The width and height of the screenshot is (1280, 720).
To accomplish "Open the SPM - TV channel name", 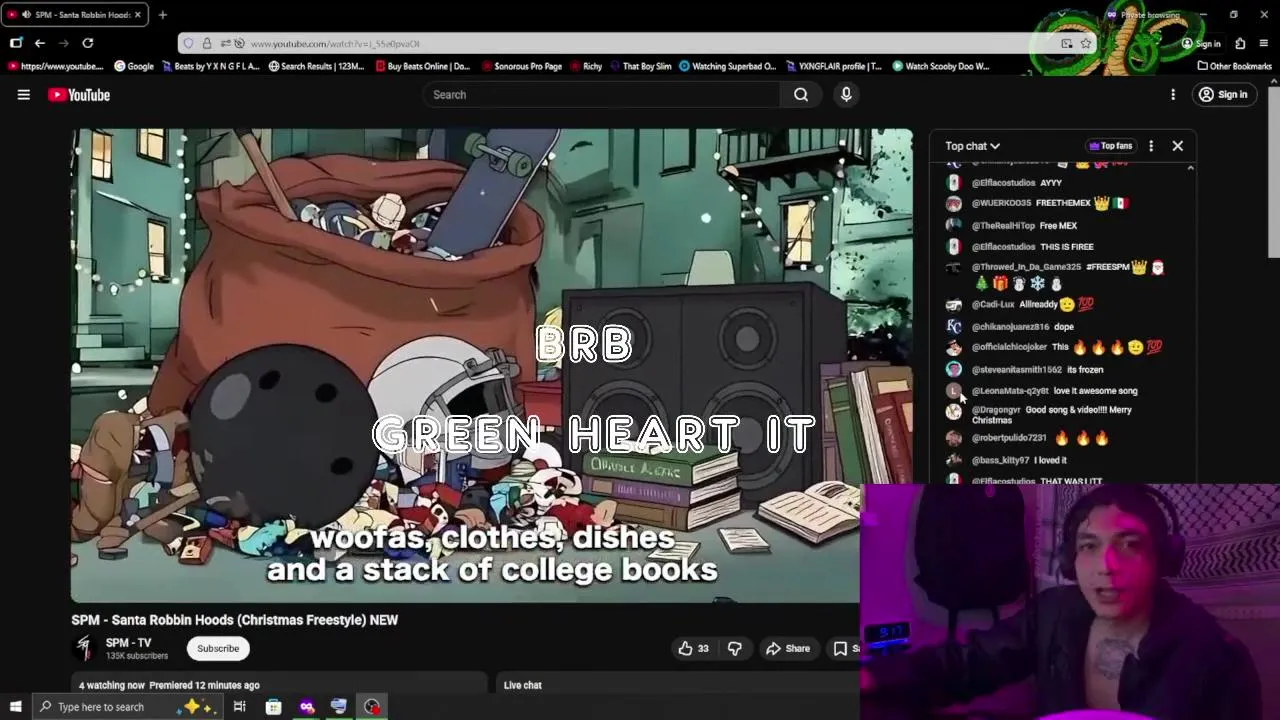I will 128,643.
